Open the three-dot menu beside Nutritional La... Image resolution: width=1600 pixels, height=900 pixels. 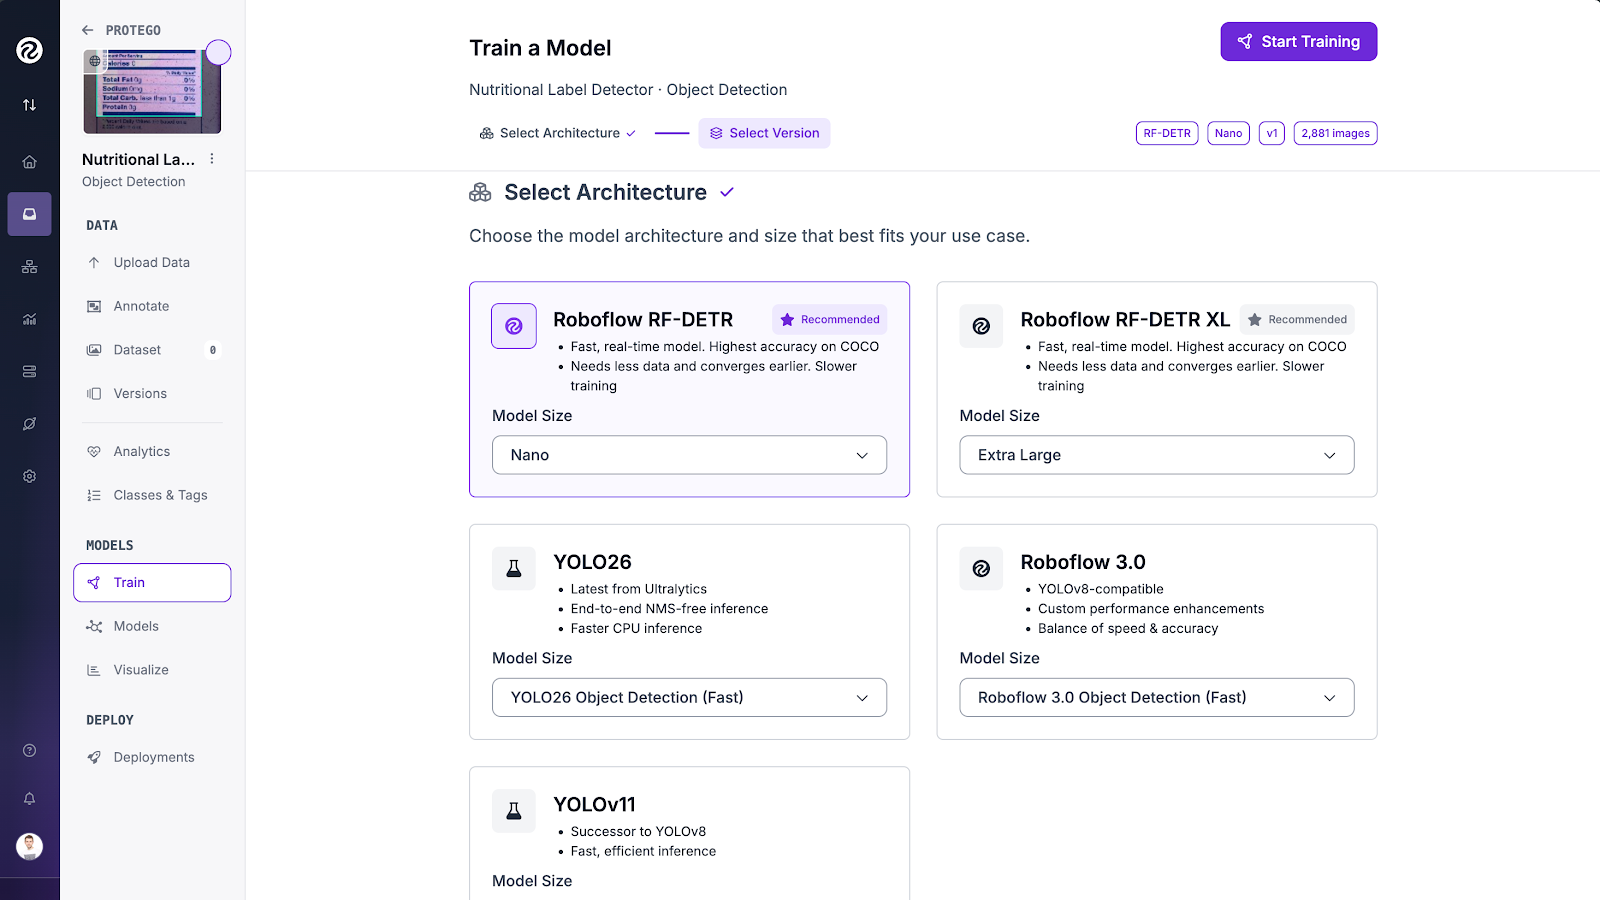[x=212, y=159]
